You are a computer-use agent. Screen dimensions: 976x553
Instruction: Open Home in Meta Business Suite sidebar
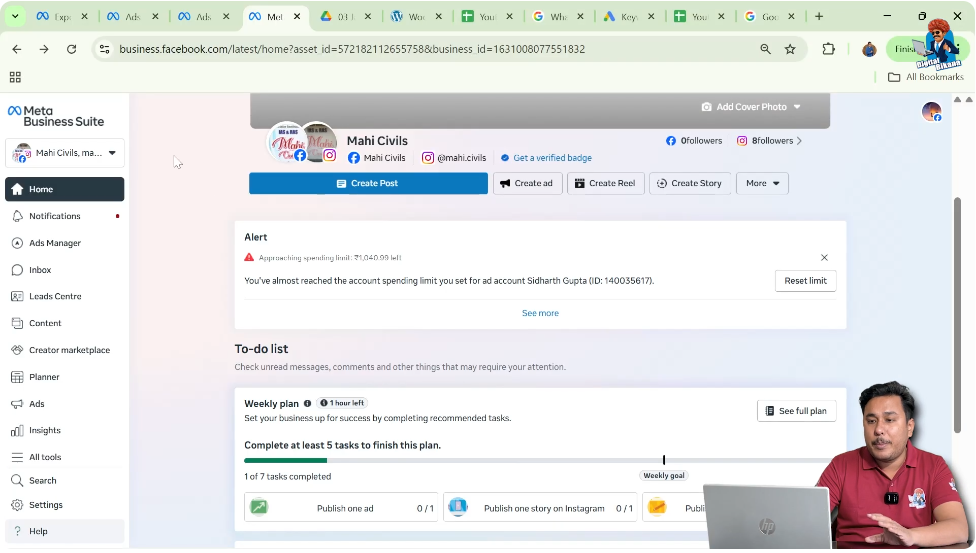[x=65, y=189]
